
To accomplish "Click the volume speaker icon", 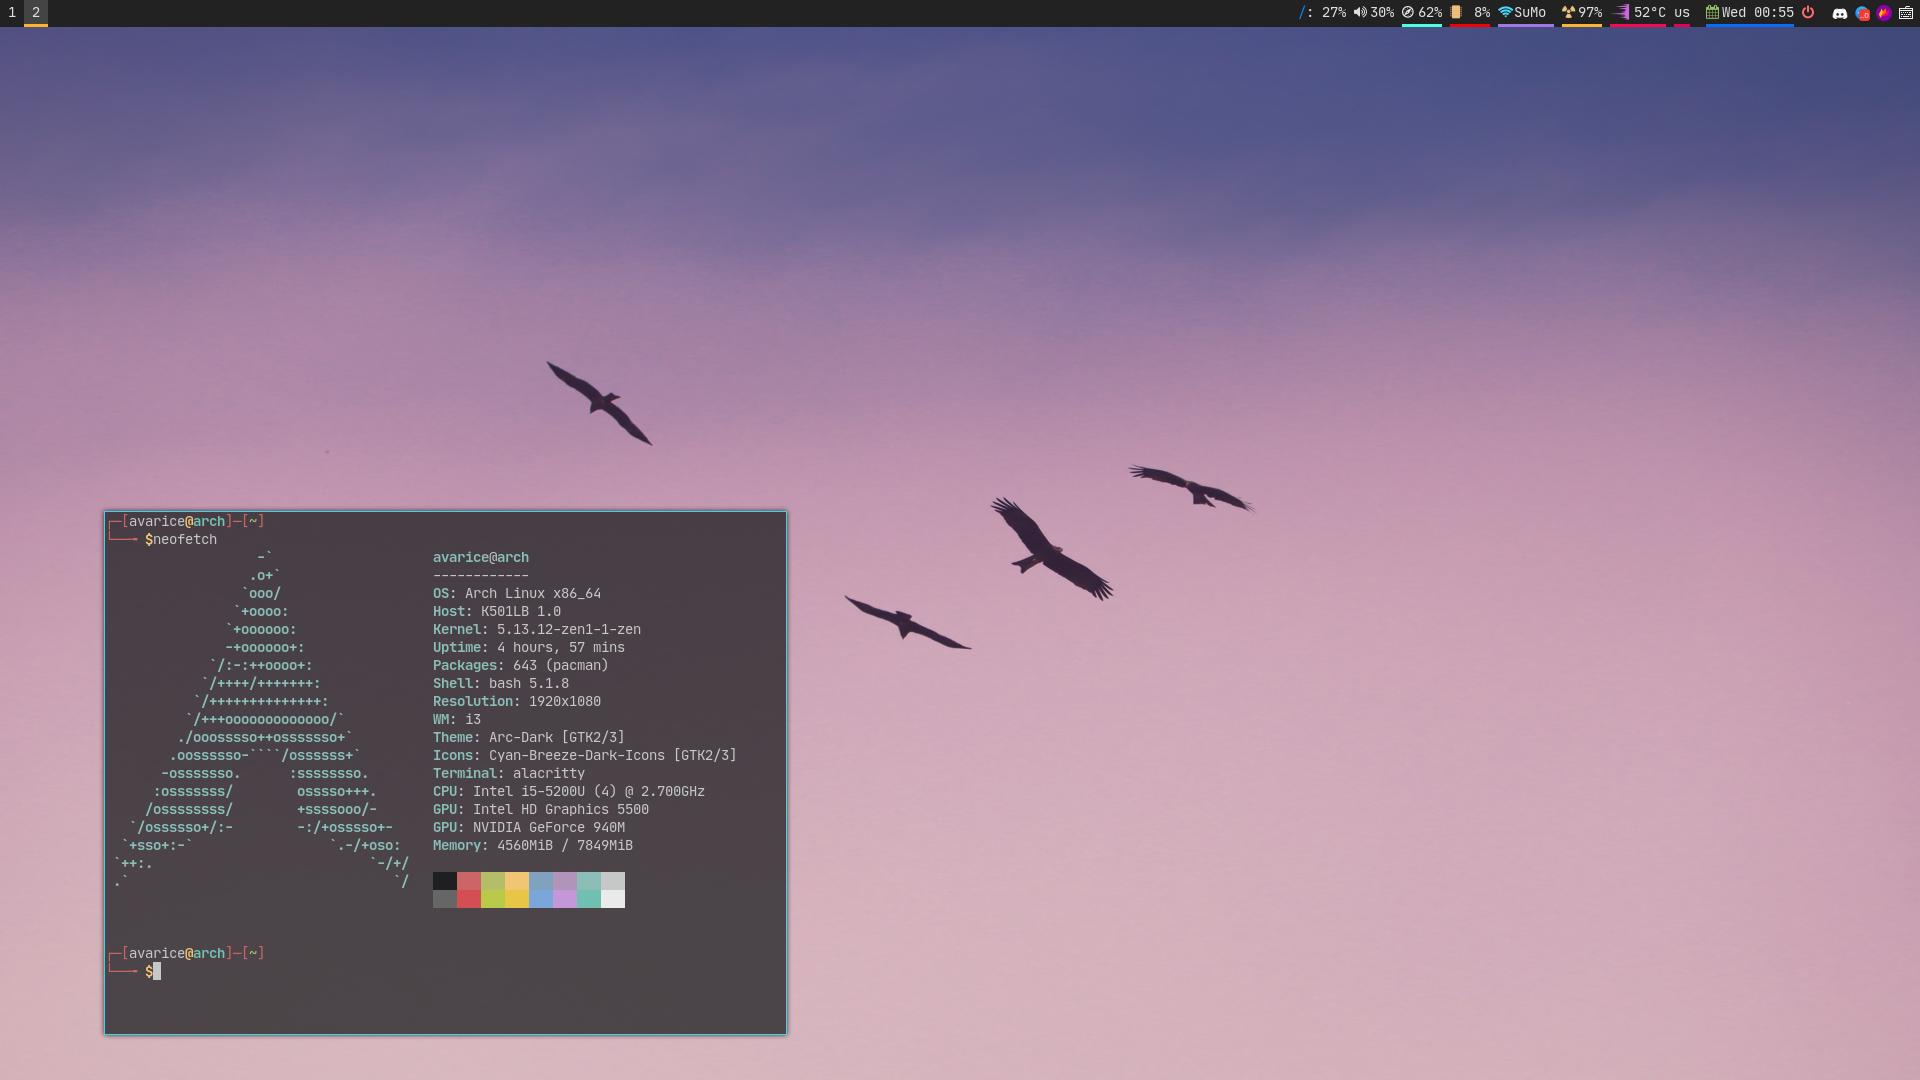I will 1360,13.
